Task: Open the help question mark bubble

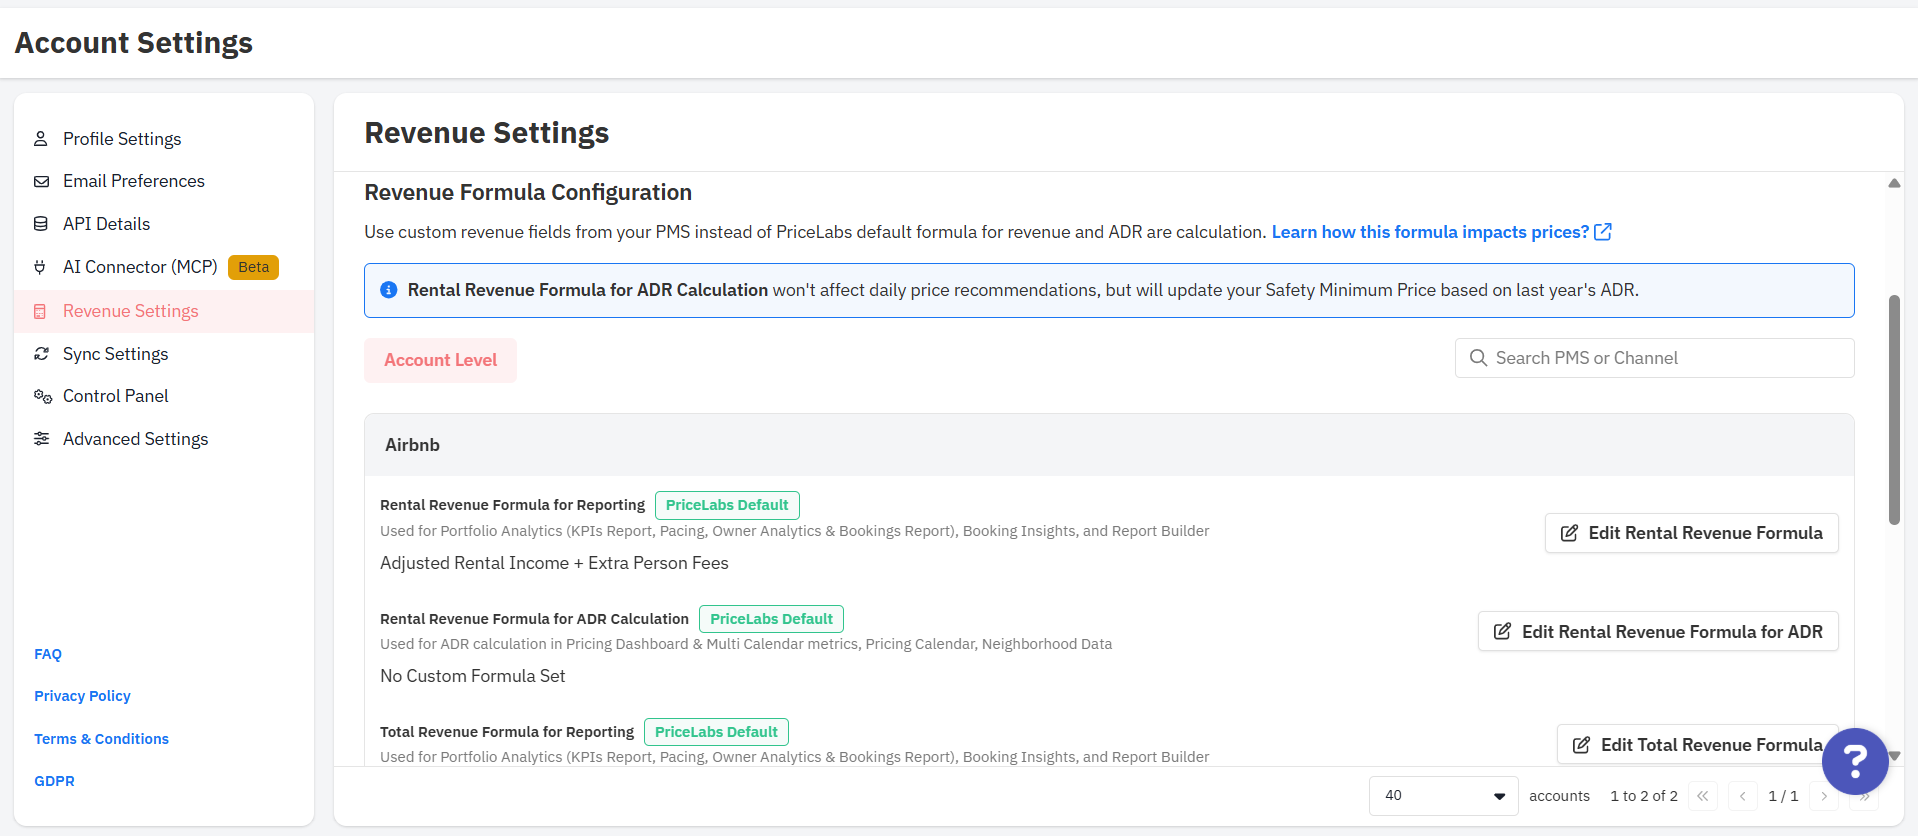Action: pyautogui.click(x=1855, y=761)
